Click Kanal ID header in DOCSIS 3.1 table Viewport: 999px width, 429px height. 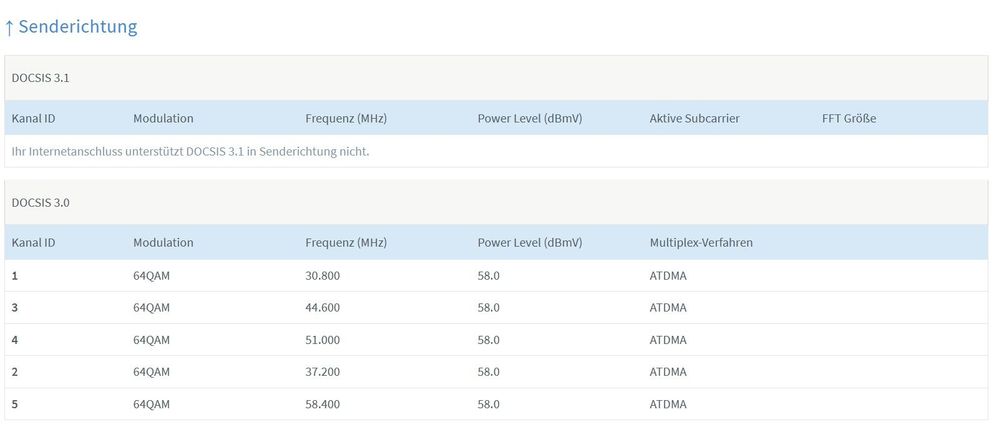[33, 118]
